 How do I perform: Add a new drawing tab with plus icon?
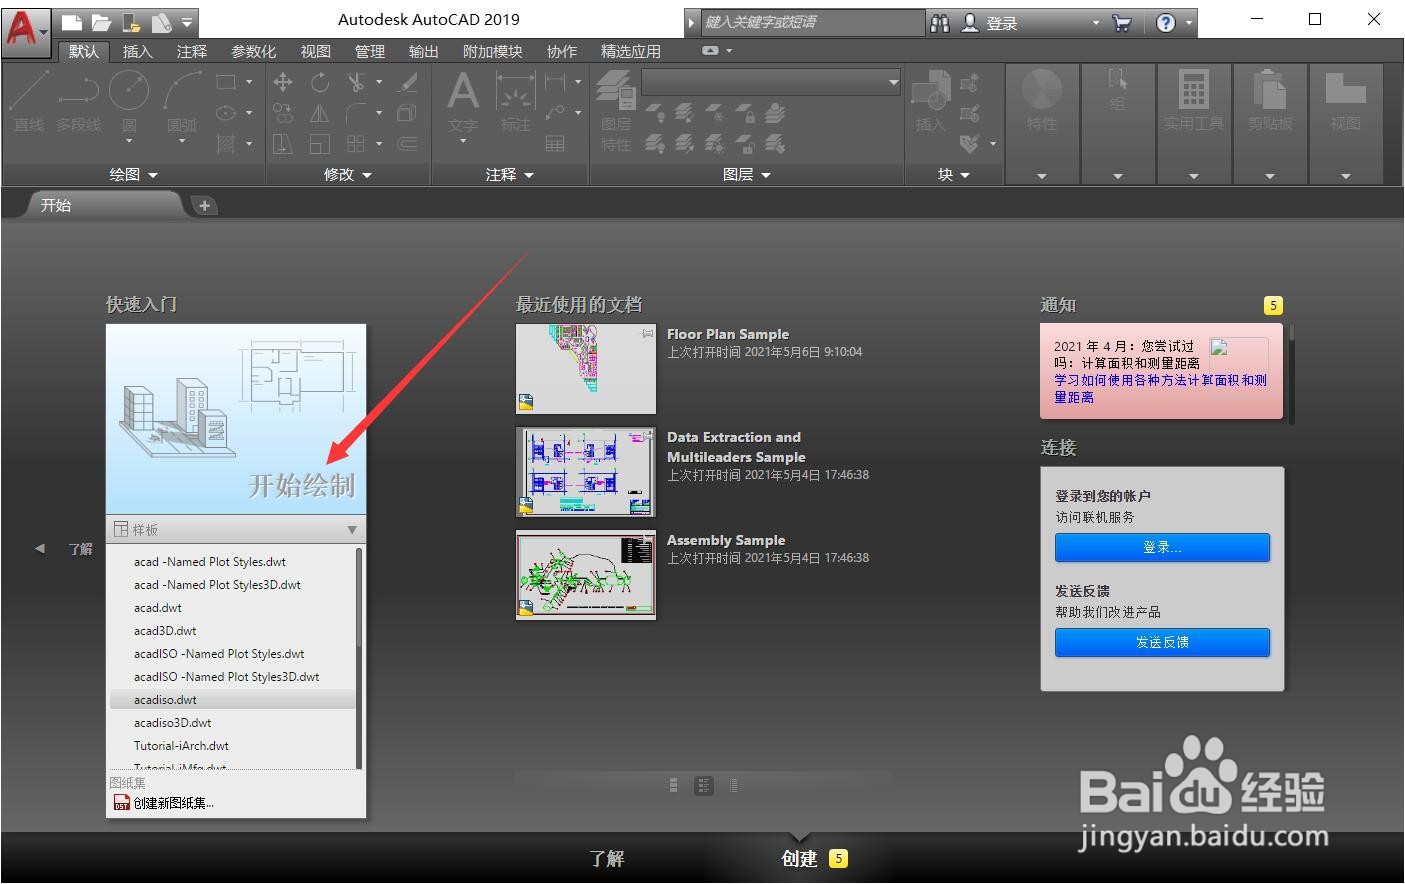coord(204,206)
